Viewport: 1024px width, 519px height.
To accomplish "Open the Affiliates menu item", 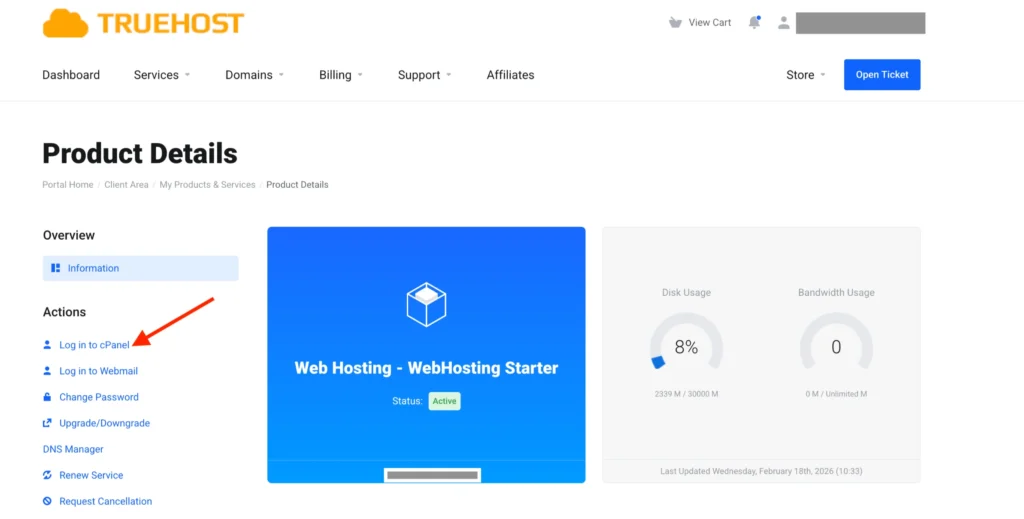I will 510,75.
